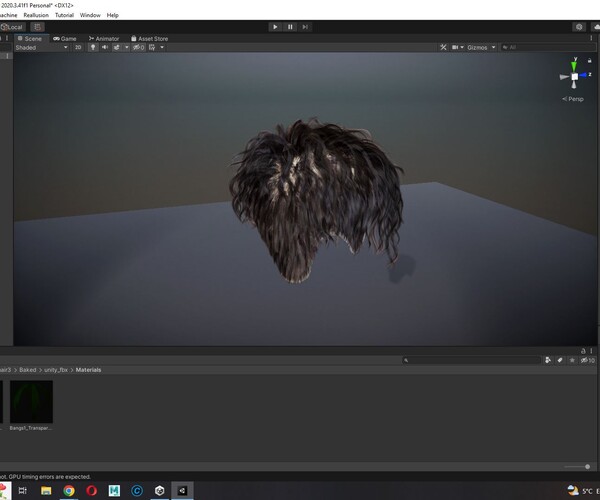Toggle hidden packages visibility icon in Project panel
Screen dimensions: 600x500
pyautogui.click(x=587, y=360)
